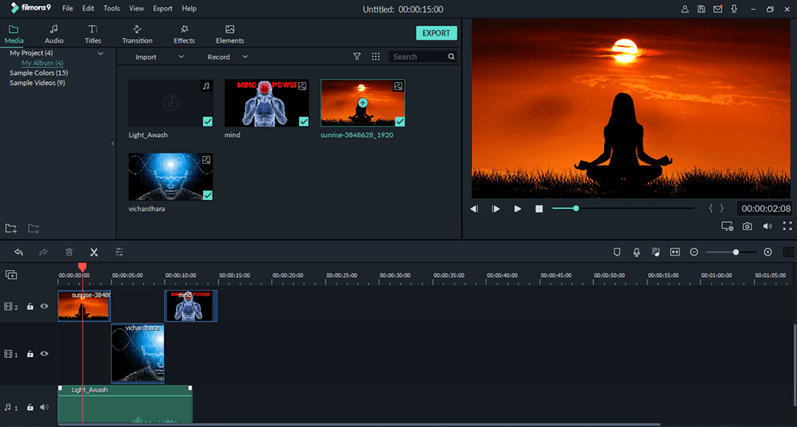This screenshot has height=427, width=797.
Task: Switch to the Transition tab
Action: click(137, 34)
